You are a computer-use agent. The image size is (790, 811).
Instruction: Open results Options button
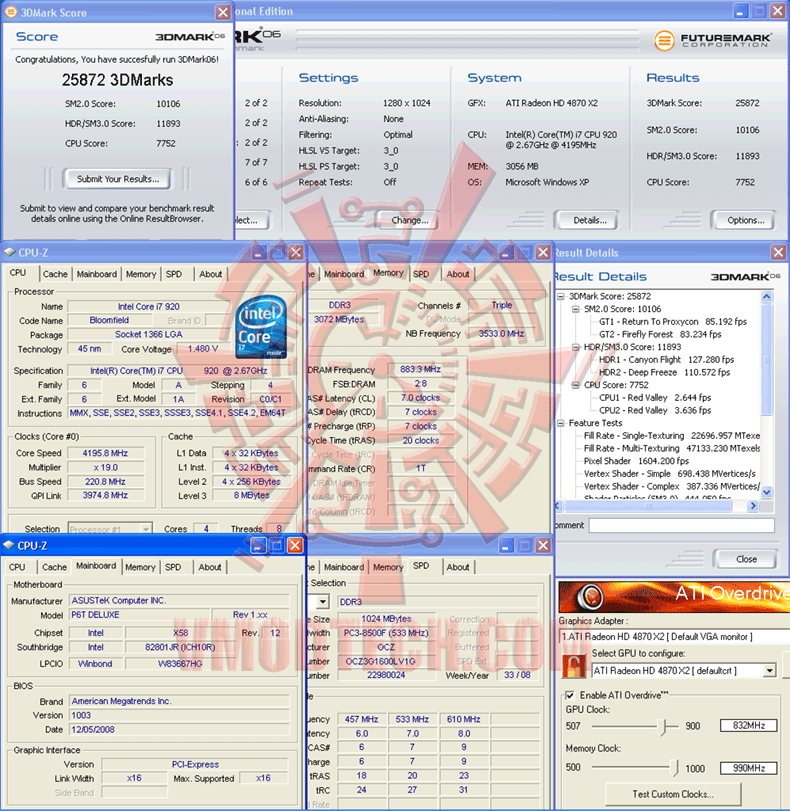pyautogui.click(x=743, y=220)
